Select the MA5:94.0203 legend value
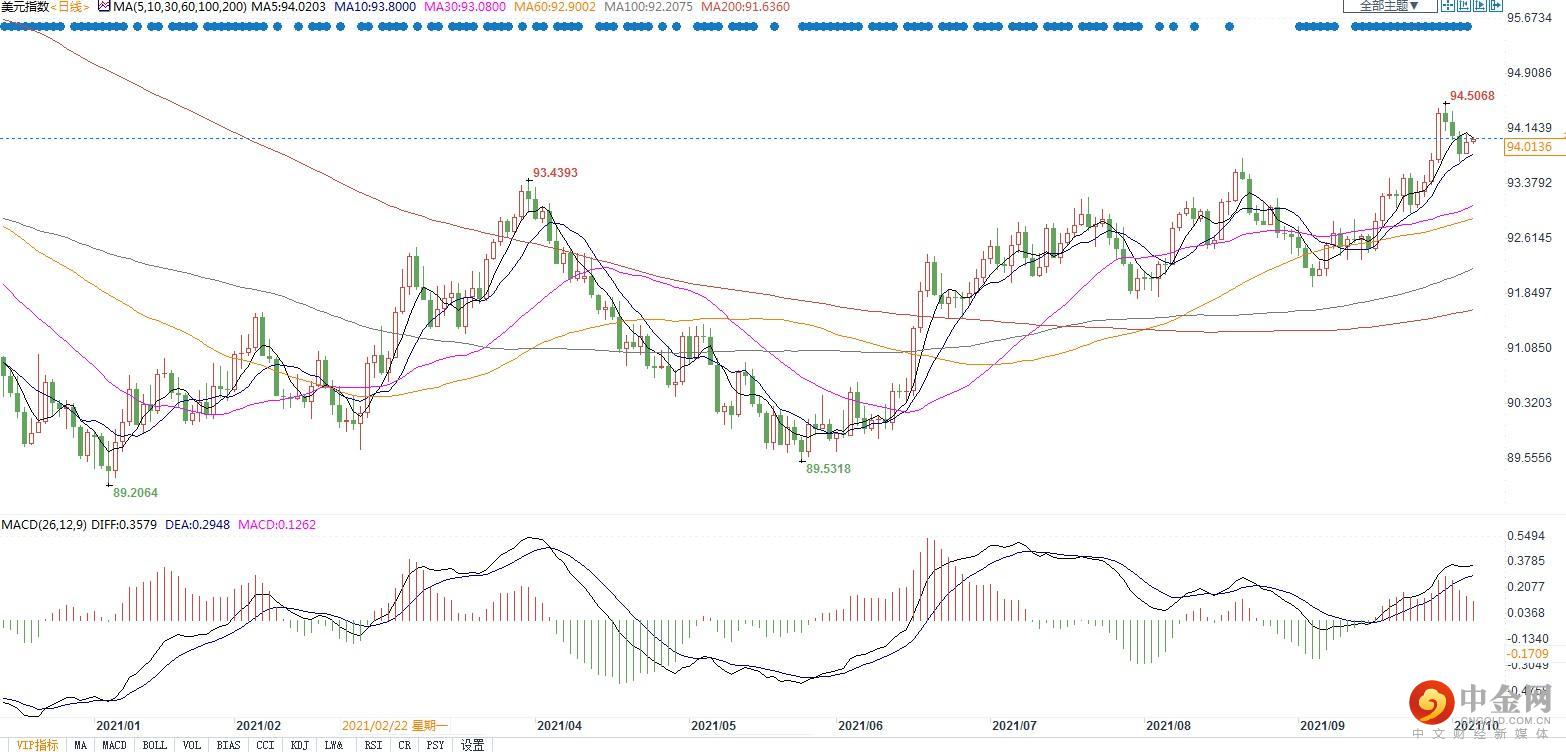This screenshot has height=752, width=1566. 288,6
